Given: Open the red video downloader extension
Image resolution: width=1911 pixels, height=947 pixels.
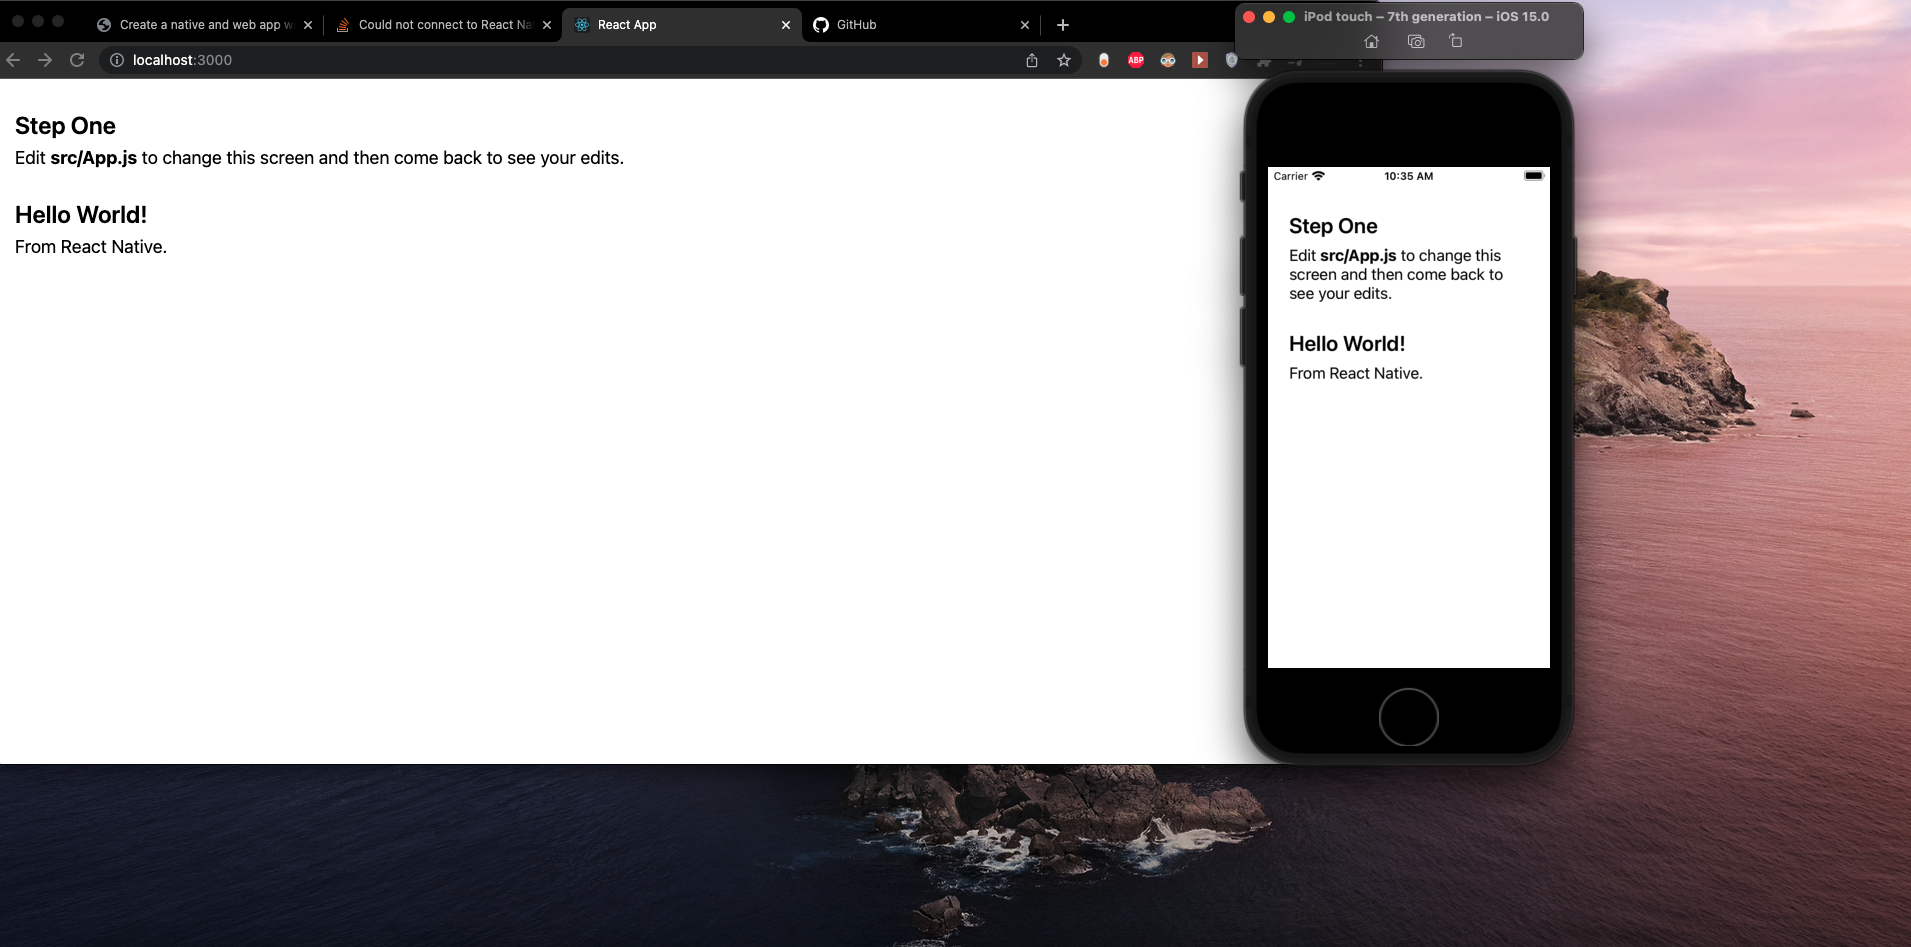Looking at the screenshot, I should tap(1200, 60).
